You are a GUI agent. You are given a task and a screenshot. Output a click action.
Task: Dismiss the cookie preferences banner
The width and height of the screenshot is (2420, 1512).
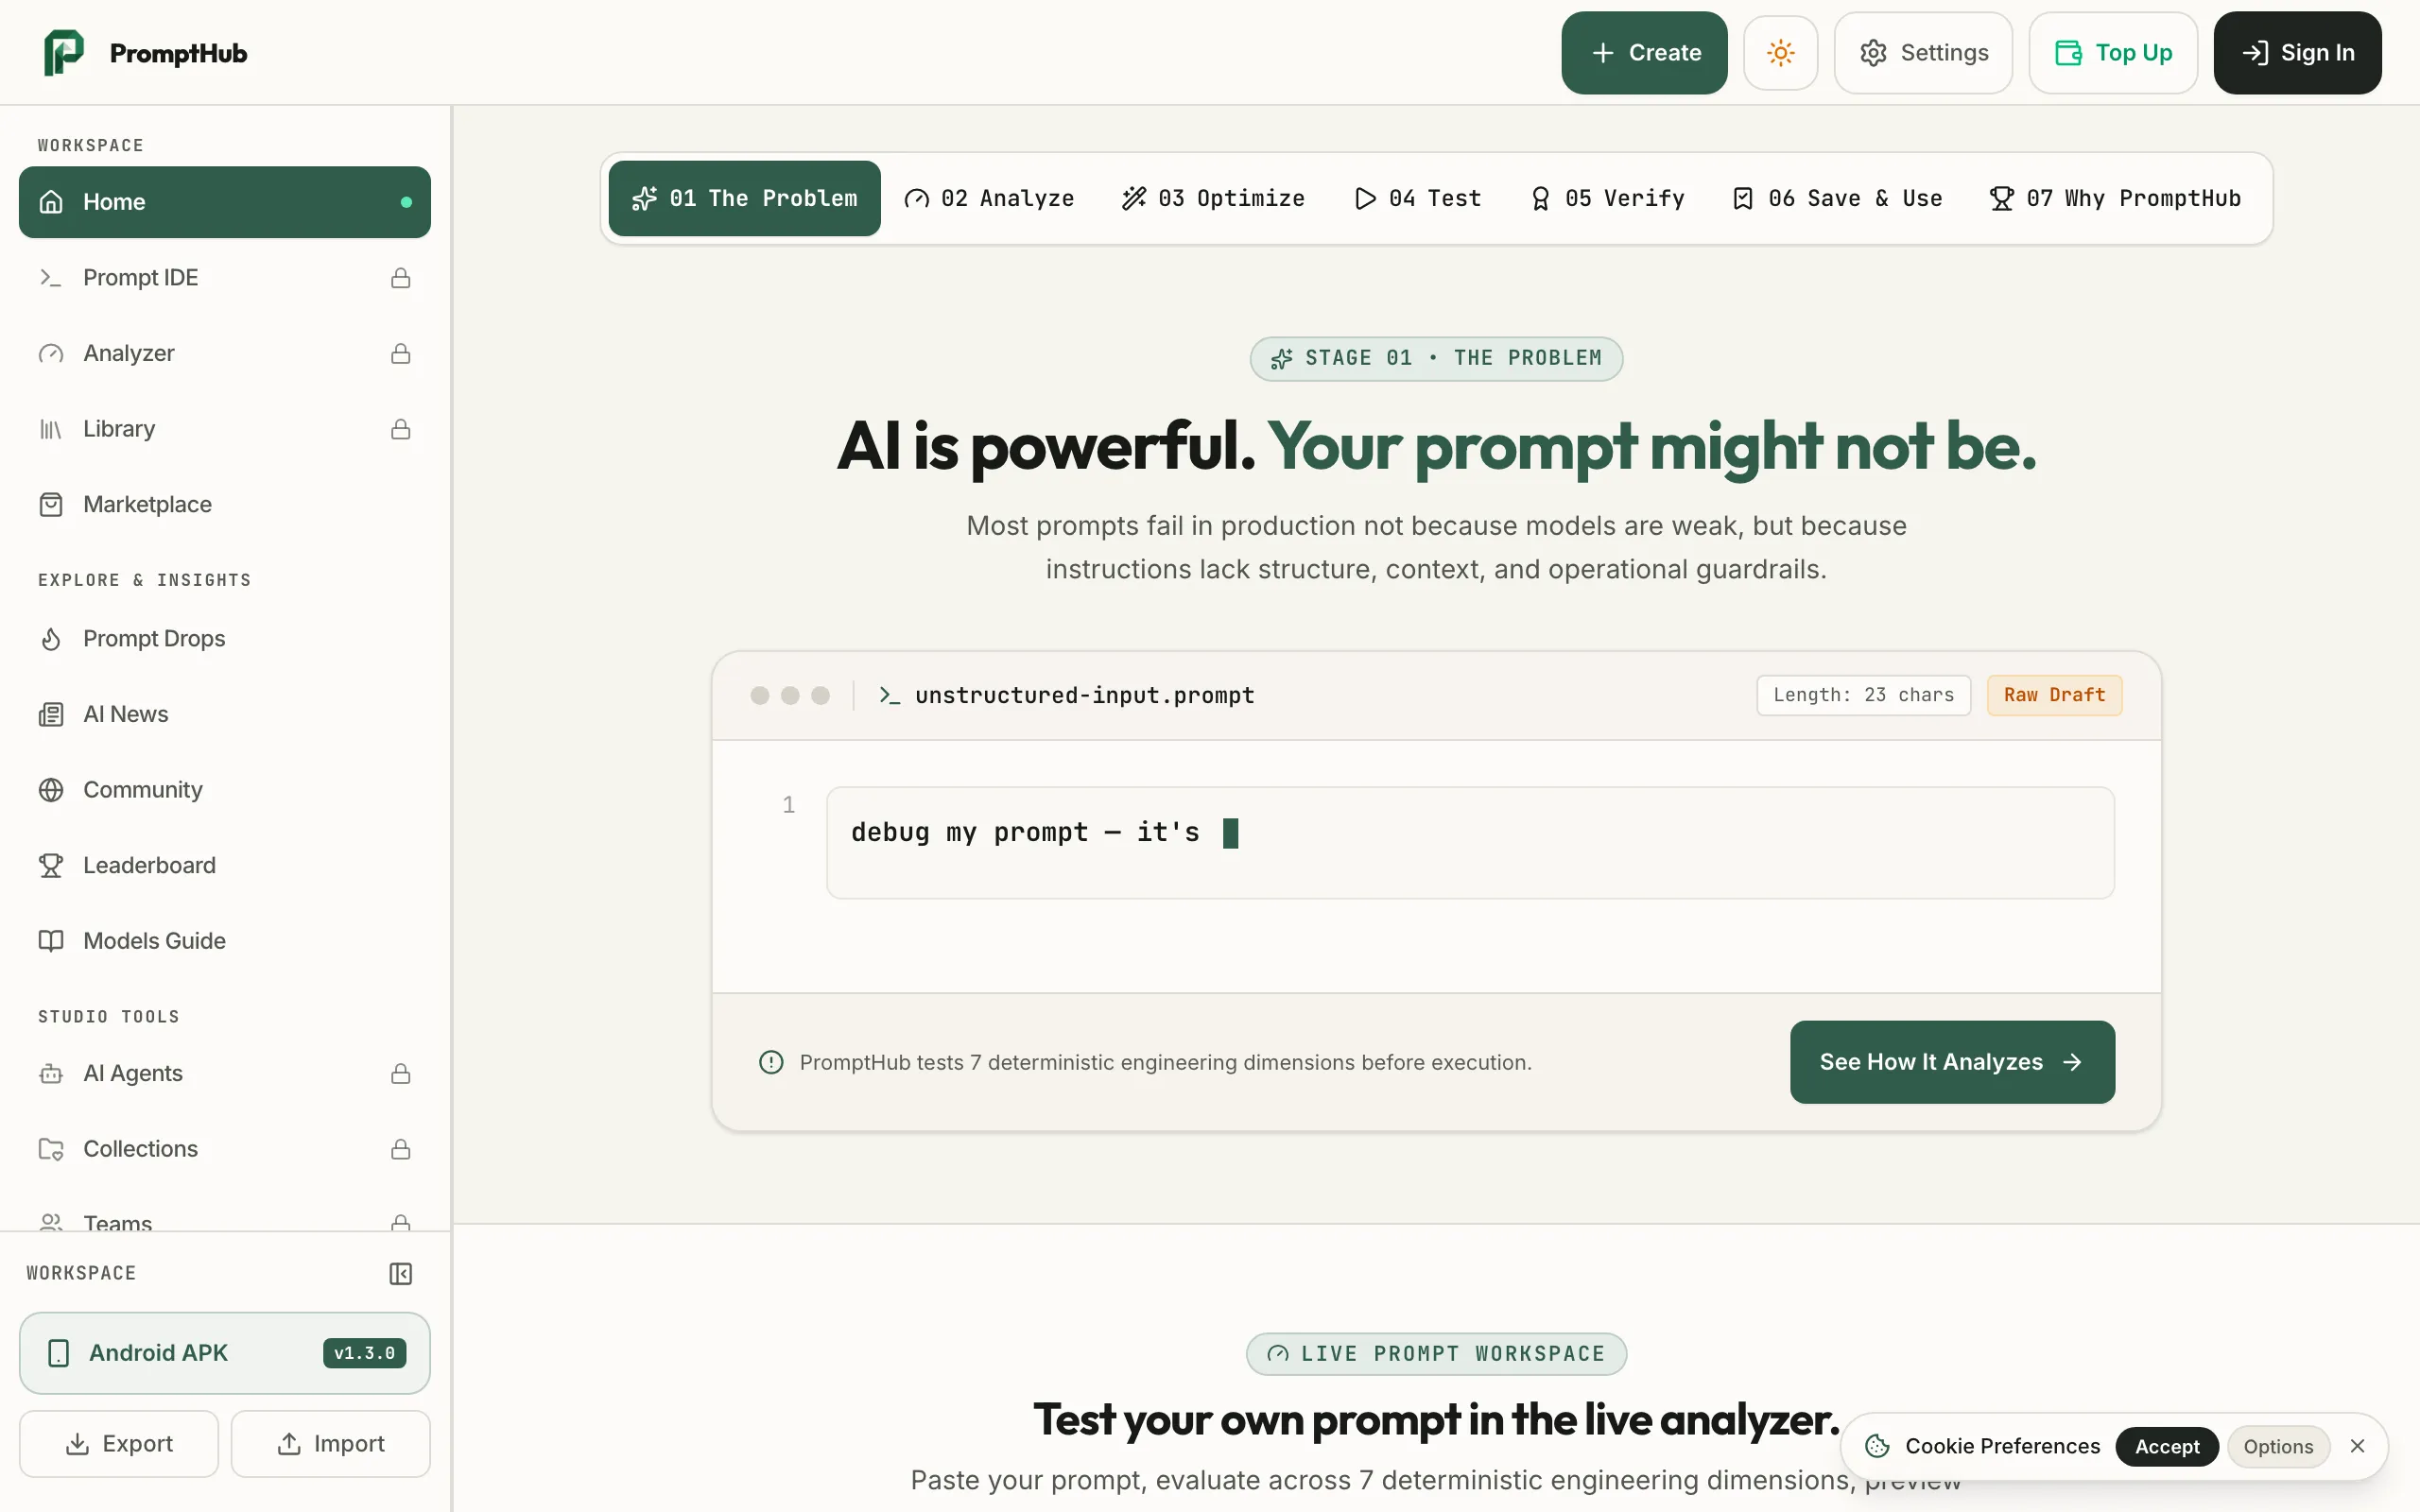[x=2357, y=1446]
